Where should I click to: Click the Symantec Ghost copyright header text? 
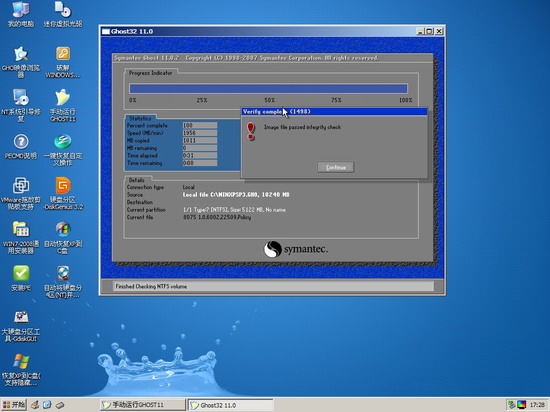(x=247, y=58)
